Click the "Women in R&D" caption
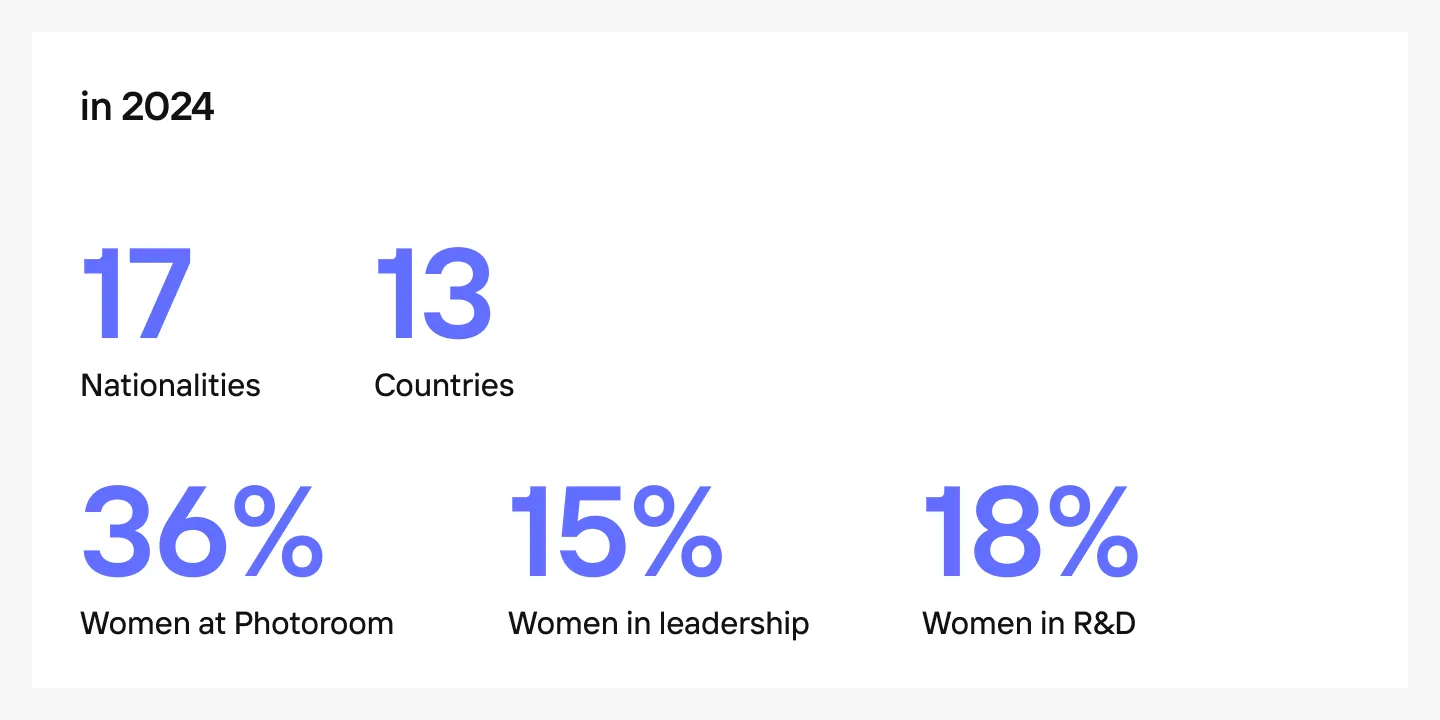Screen dimensions: 1440x720 [1029, 623]
